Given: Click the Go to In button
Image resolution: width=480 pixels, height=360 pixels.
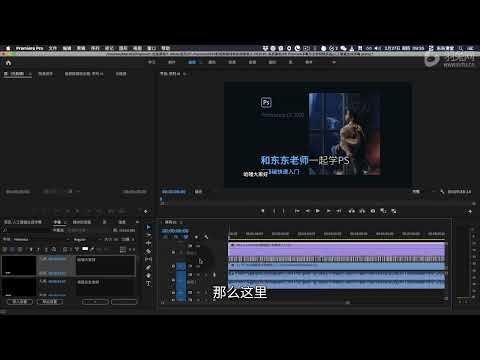Looking at the screenshot, I should [x=297, y=211].
